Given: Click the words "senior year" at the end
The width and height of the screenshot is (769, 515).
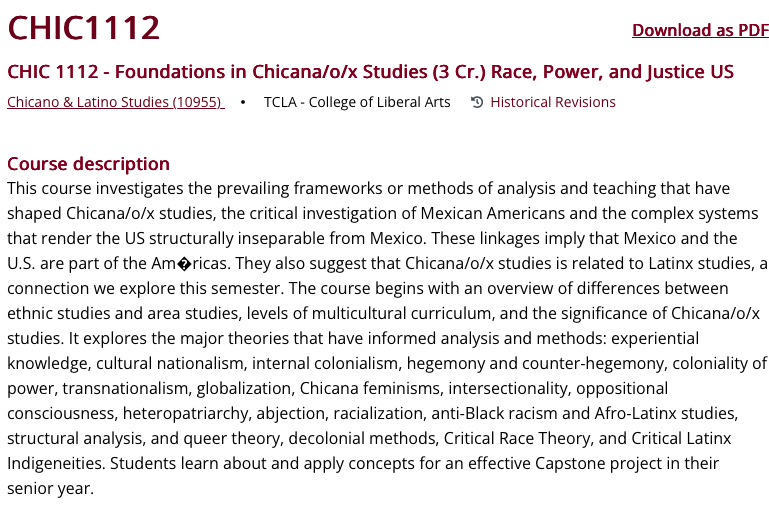Looking at the screenshot, I should point(50,489).
